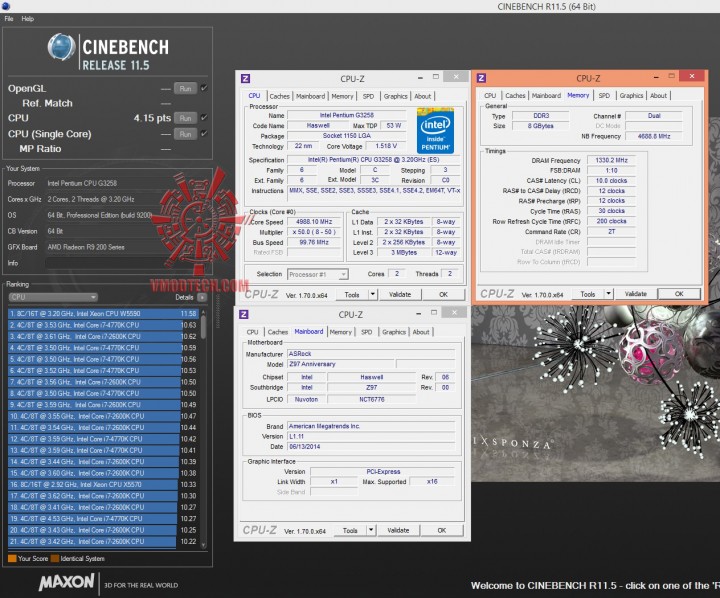720x598 pixels.
Task: Click the ranking list scrollbar thumb
Action: pos(203,326)
